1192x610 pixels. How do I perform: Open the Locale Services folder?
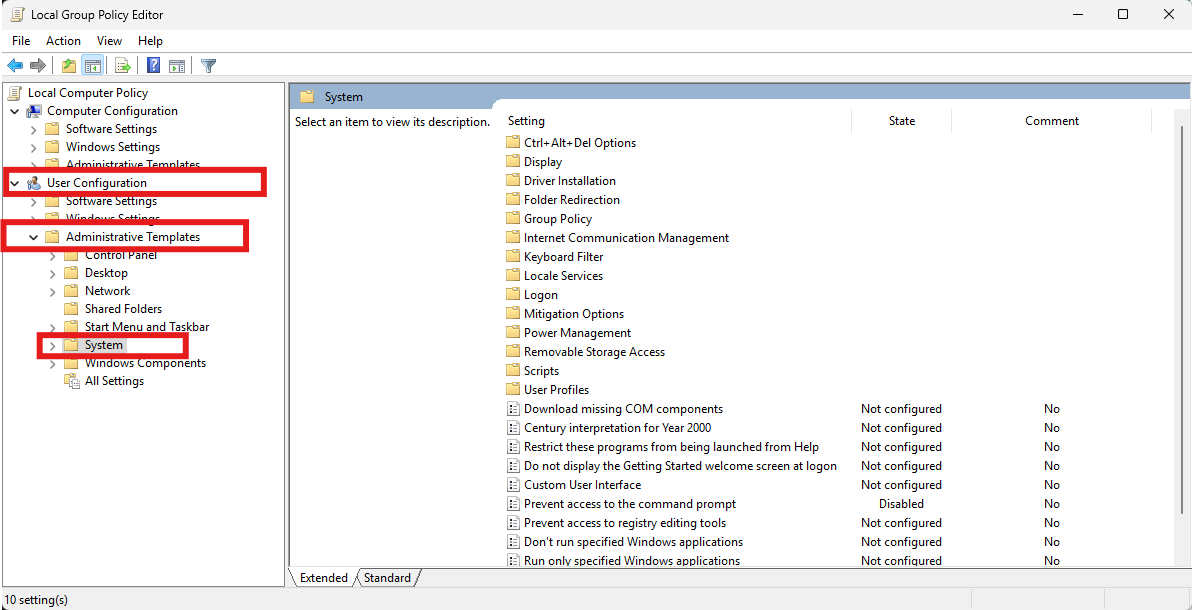563,275
